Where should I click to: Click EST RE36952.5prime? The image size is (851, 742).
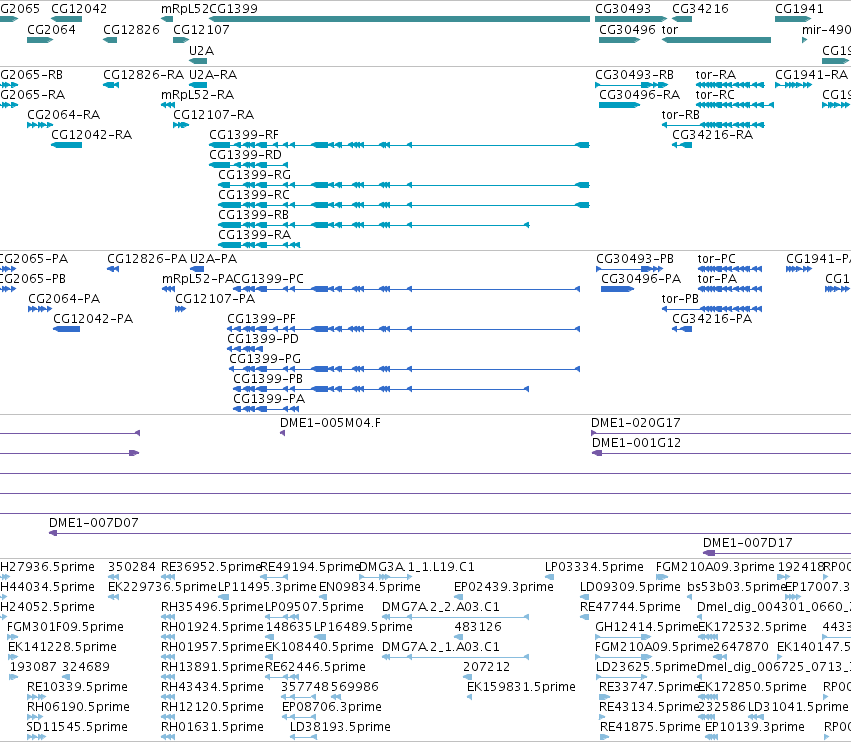click(x=212, y=567)
